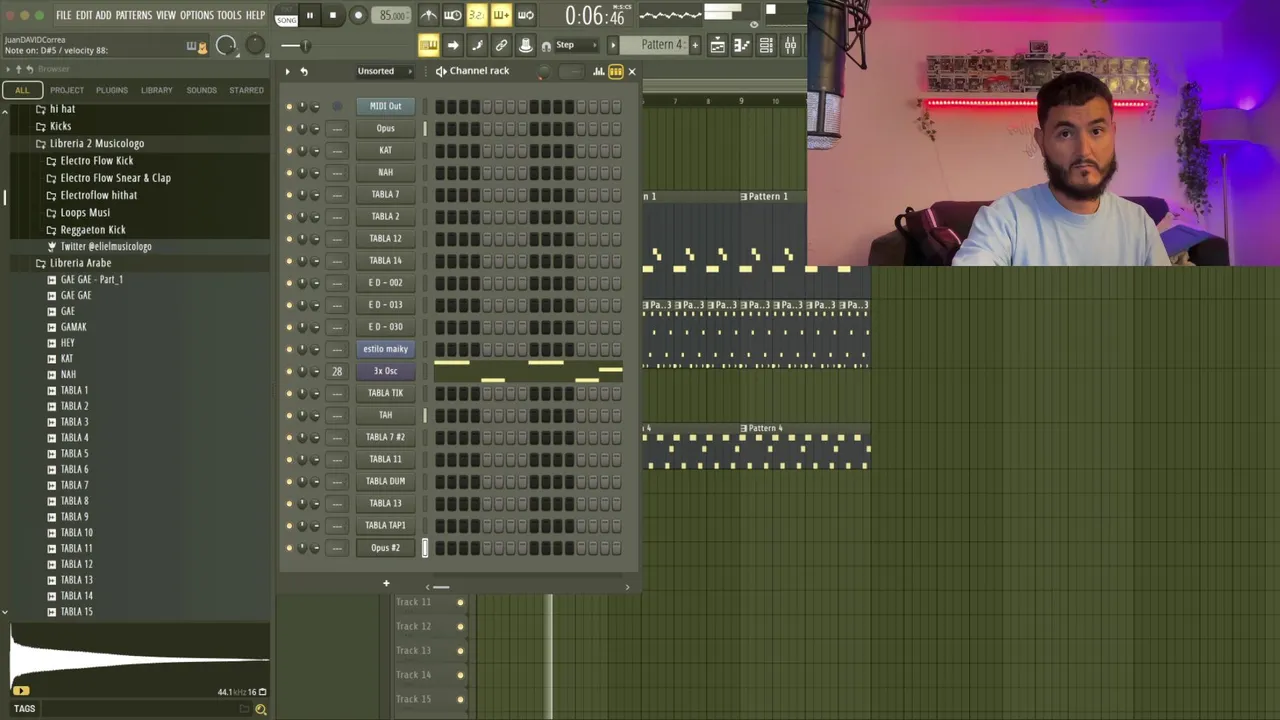This screenshot has width=1280, height=720.
Task: Click the stamp tool icon in toolbar
Action: pyautogui.click(x=525, y=45)
